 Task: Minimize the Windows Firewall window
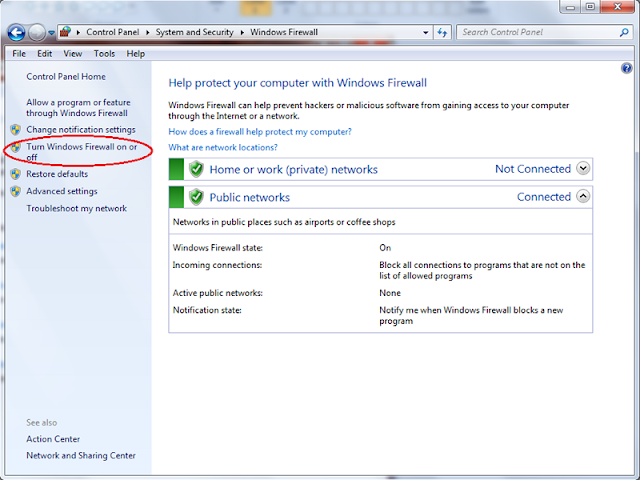571,7
